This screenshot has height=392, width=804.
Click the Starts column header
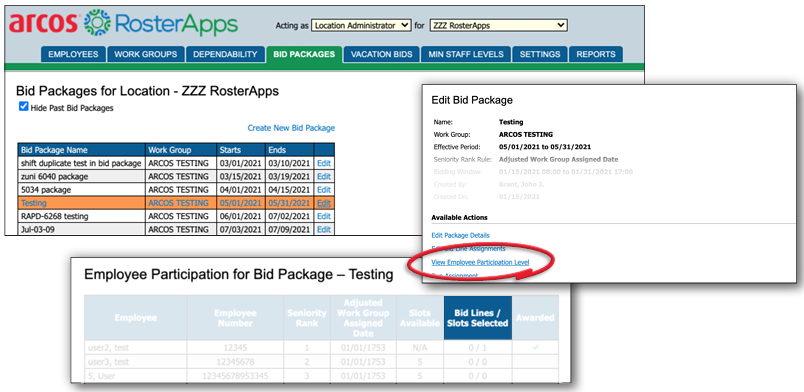point(241,150)
